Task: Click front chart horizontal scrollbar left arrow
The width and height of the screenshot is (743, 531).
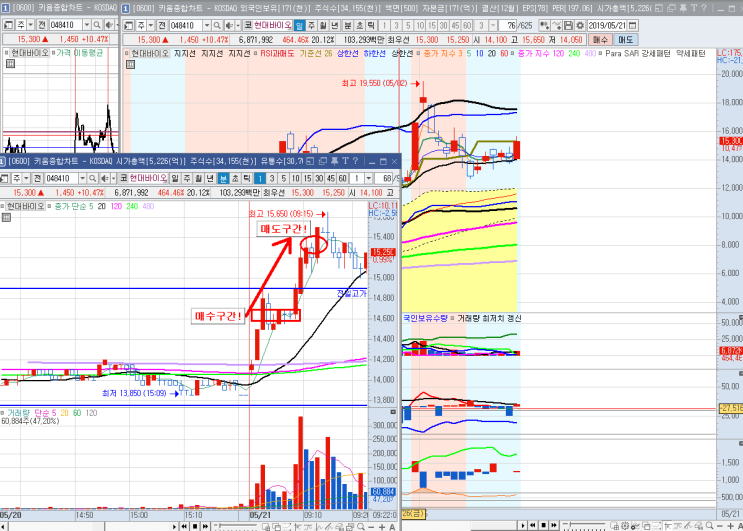Action: pos(4,526)
